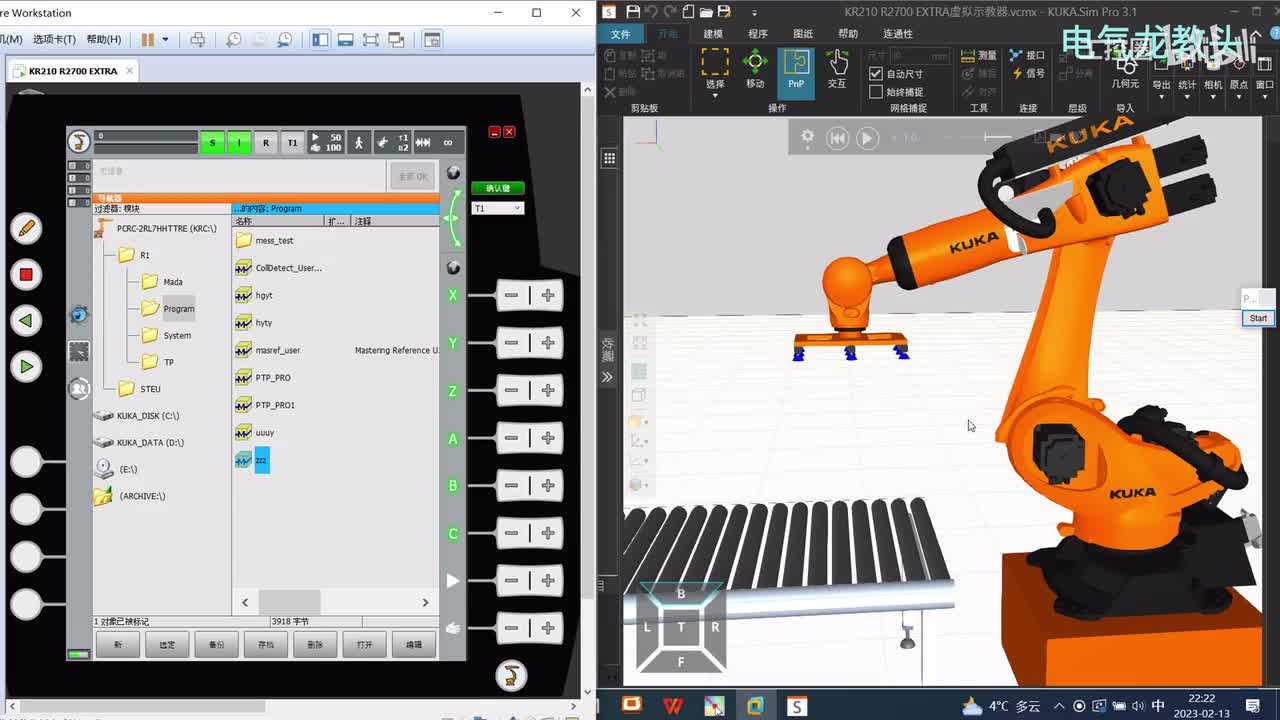Click the minus key for Y axis jogging
This screenshot has width=1280, height=720.
(x=512, y=343)
